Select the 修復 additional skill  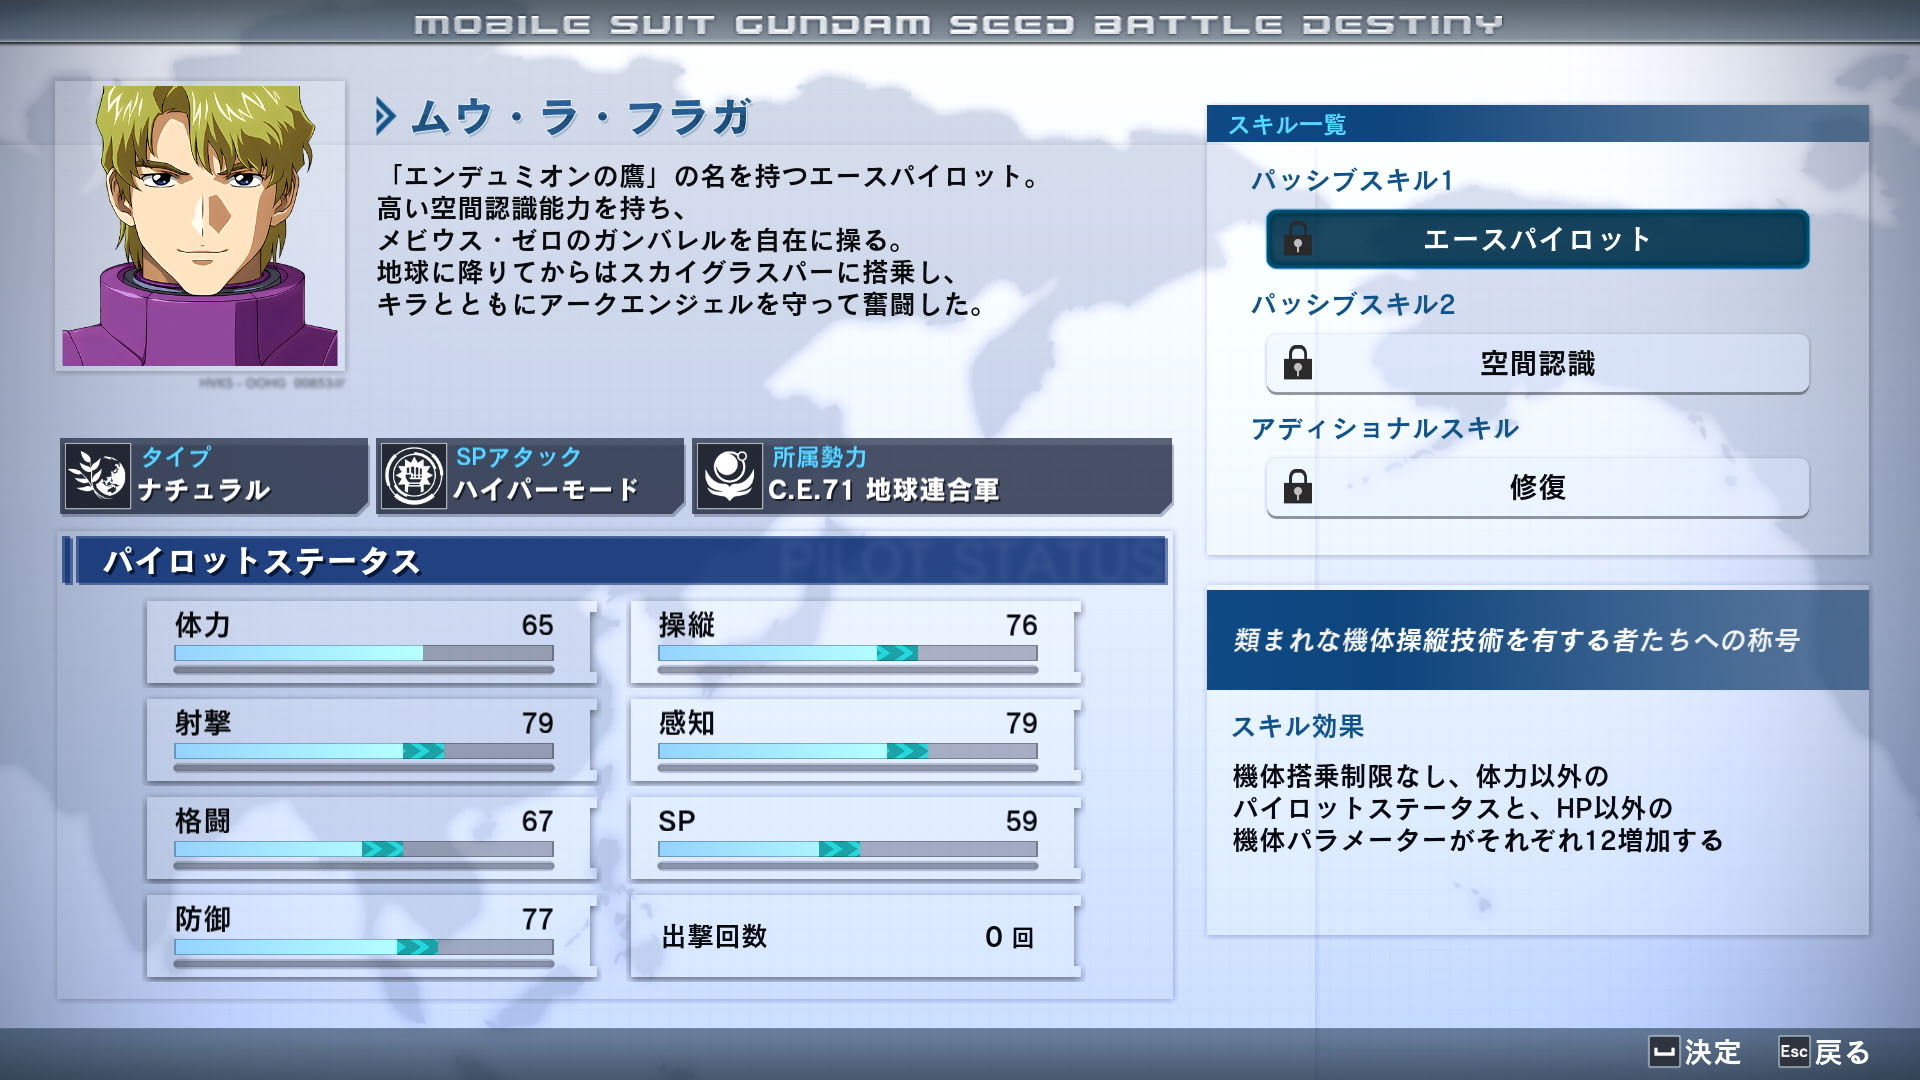tap(1536, 487)
